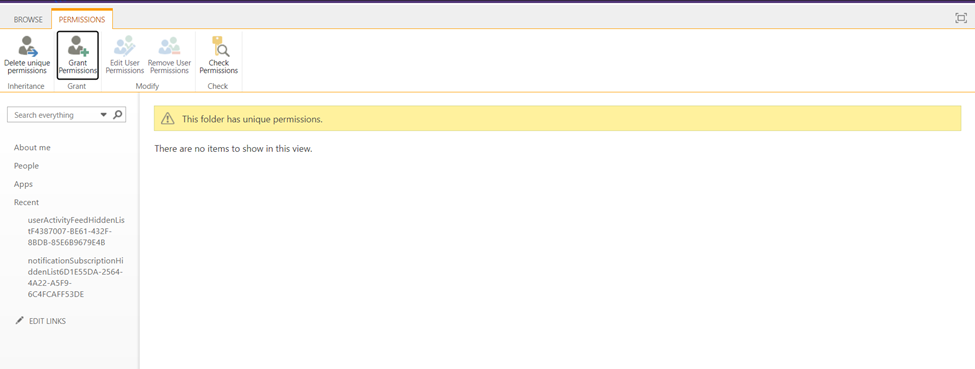
Task: Click the Recent navigation heading
Action: [26, 202]
